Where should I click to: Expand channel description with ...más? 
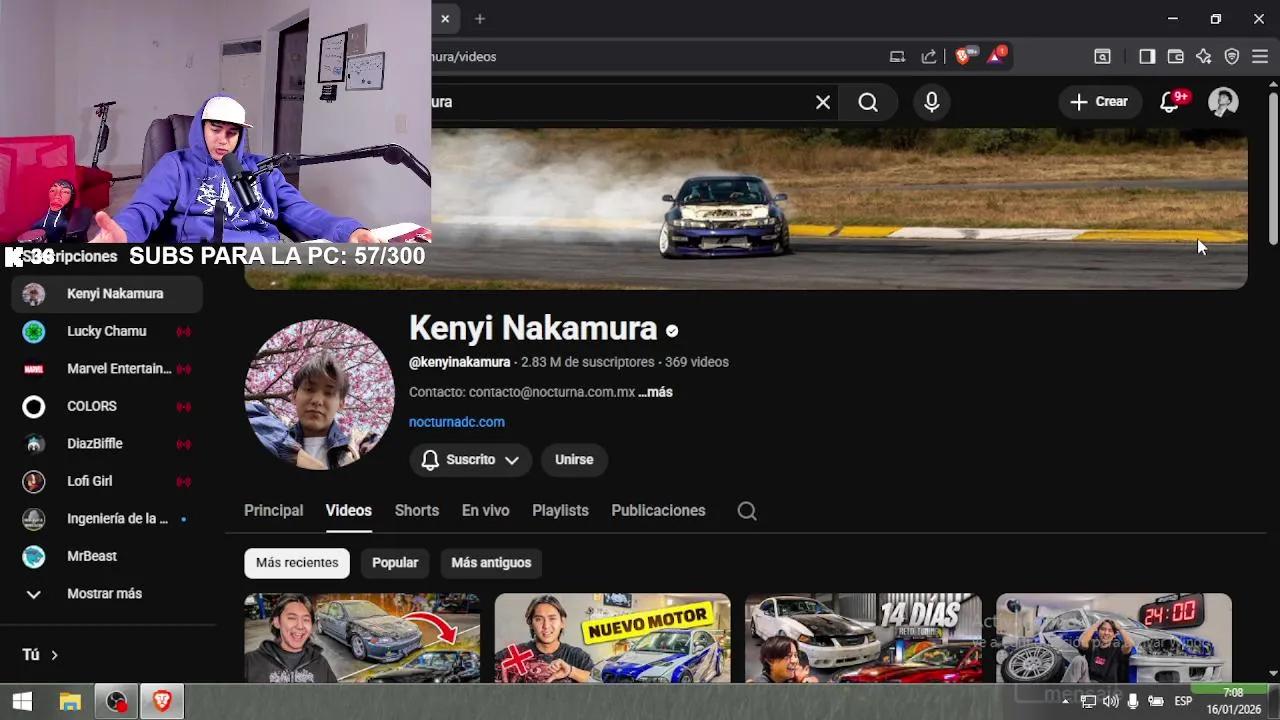pyautogui.click(x=655, y=392)
